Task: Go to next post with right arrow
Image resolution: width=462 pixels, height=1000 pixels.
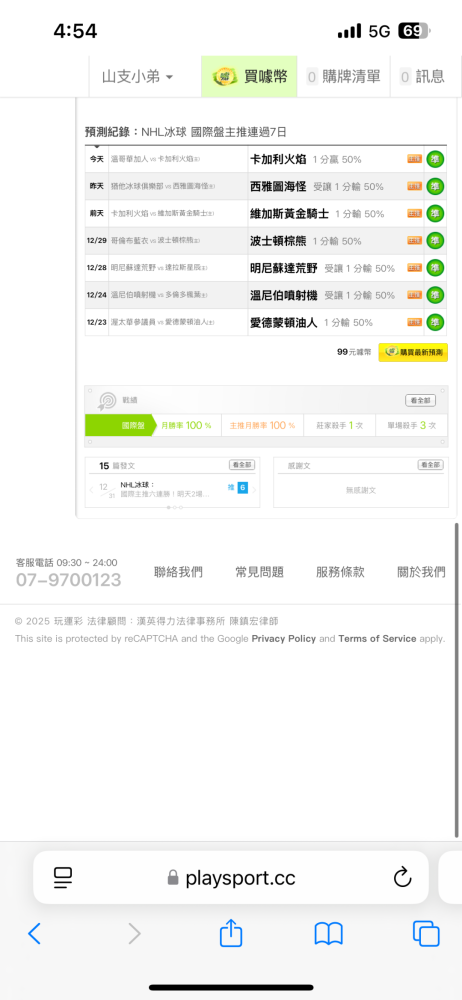Action: pos(254,490)
